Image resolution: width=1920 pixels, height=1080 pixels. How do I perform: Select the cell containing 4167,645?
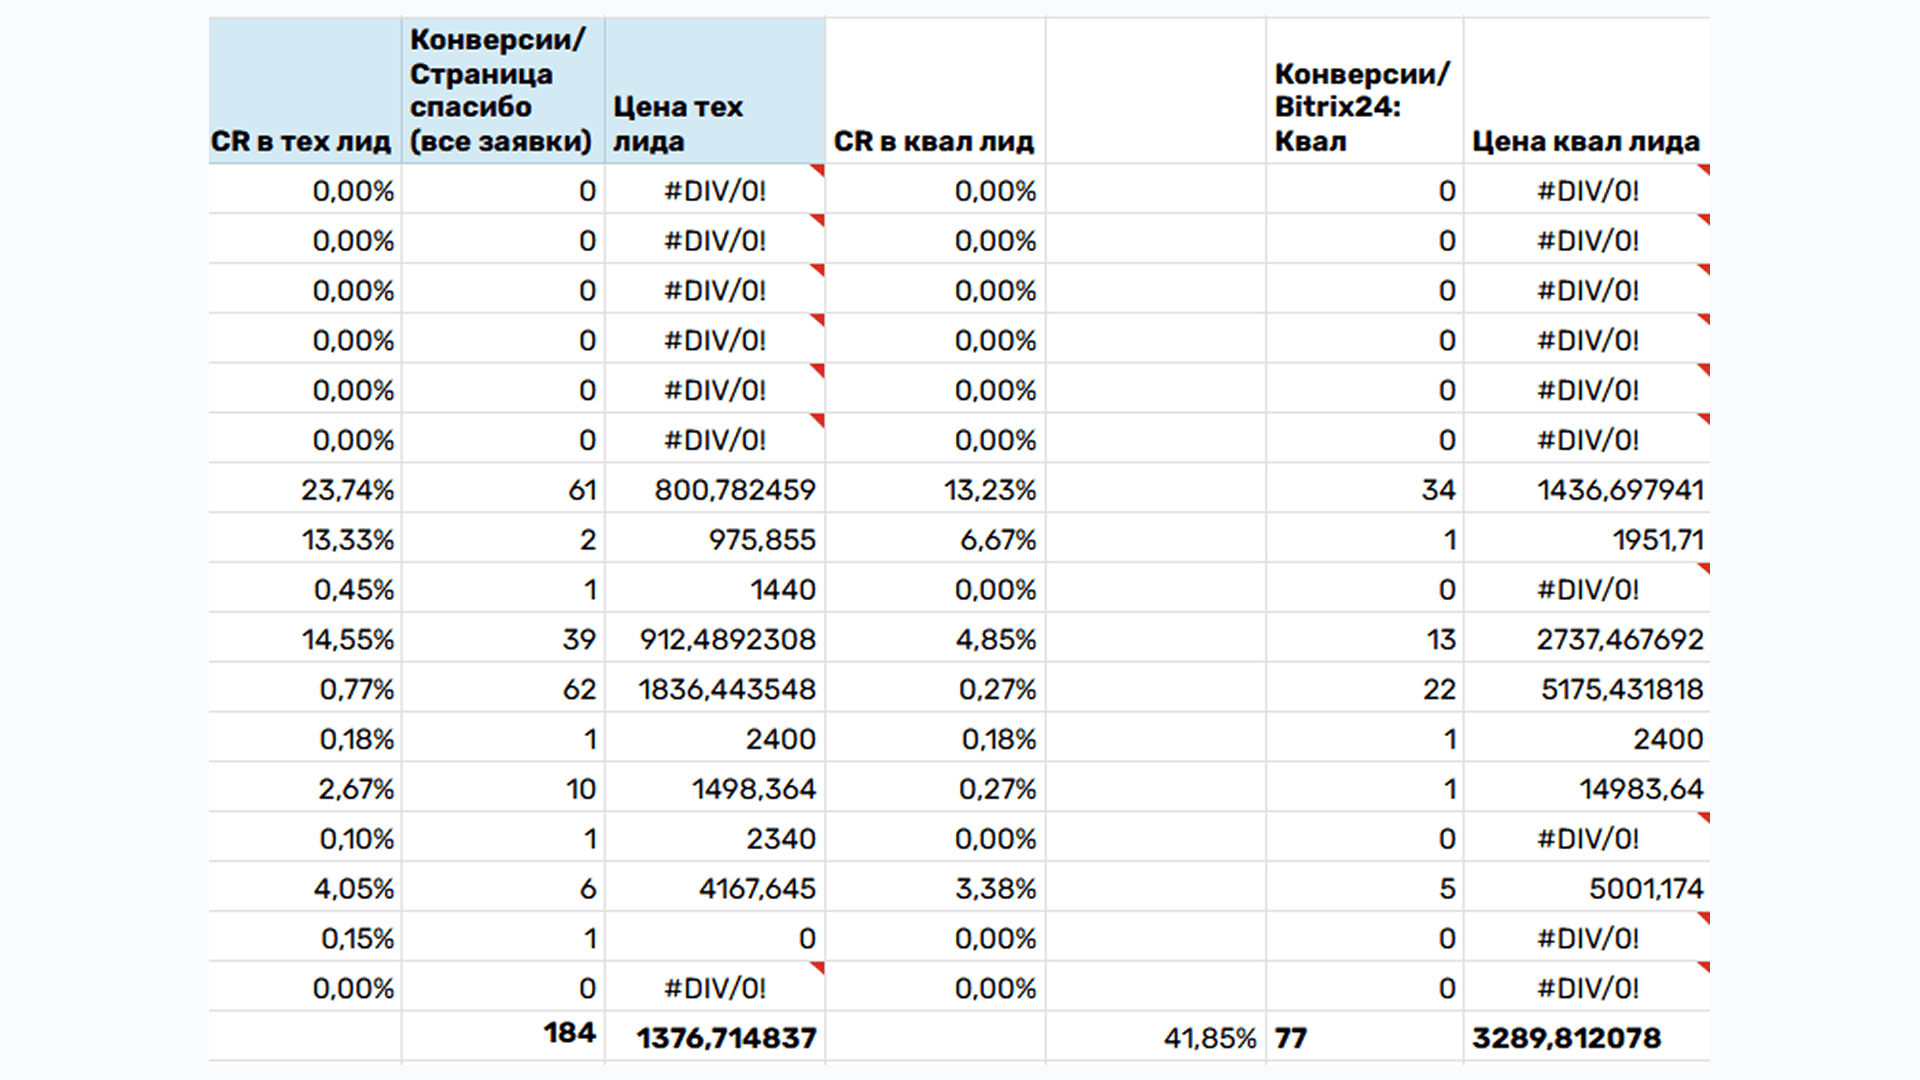[757, 888]
